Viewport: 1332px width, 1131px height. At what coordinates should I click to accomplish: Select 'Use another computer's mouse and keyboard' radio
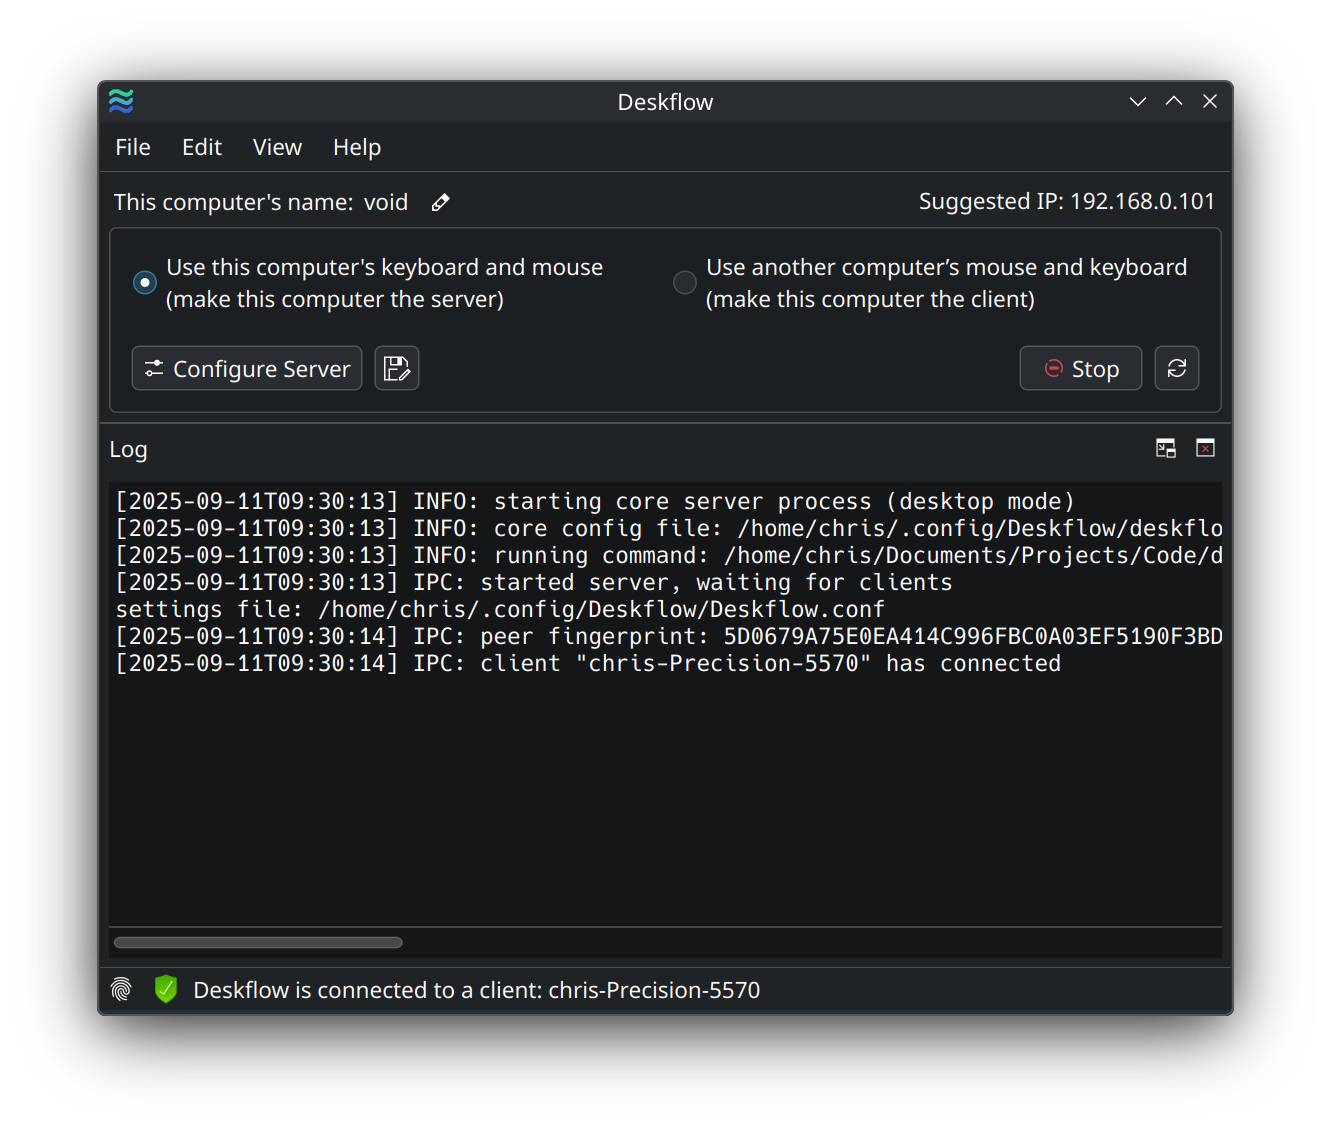[685, 283]
